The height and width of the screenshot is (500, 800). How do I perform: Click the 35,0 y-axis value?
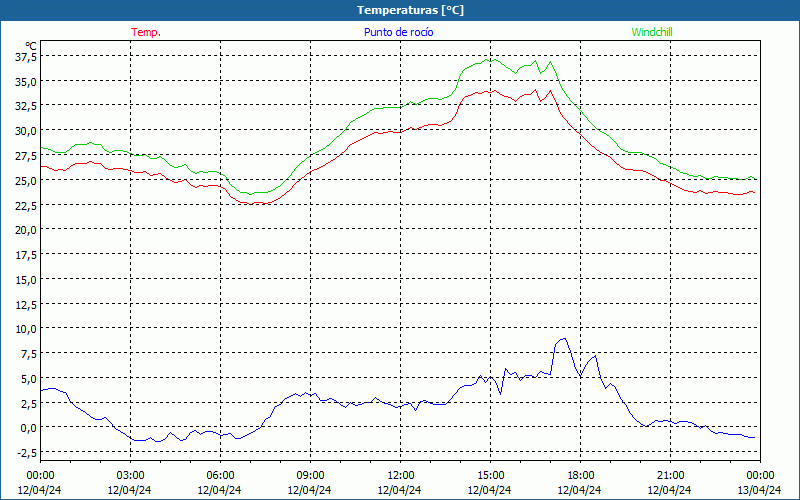(26, 82)
